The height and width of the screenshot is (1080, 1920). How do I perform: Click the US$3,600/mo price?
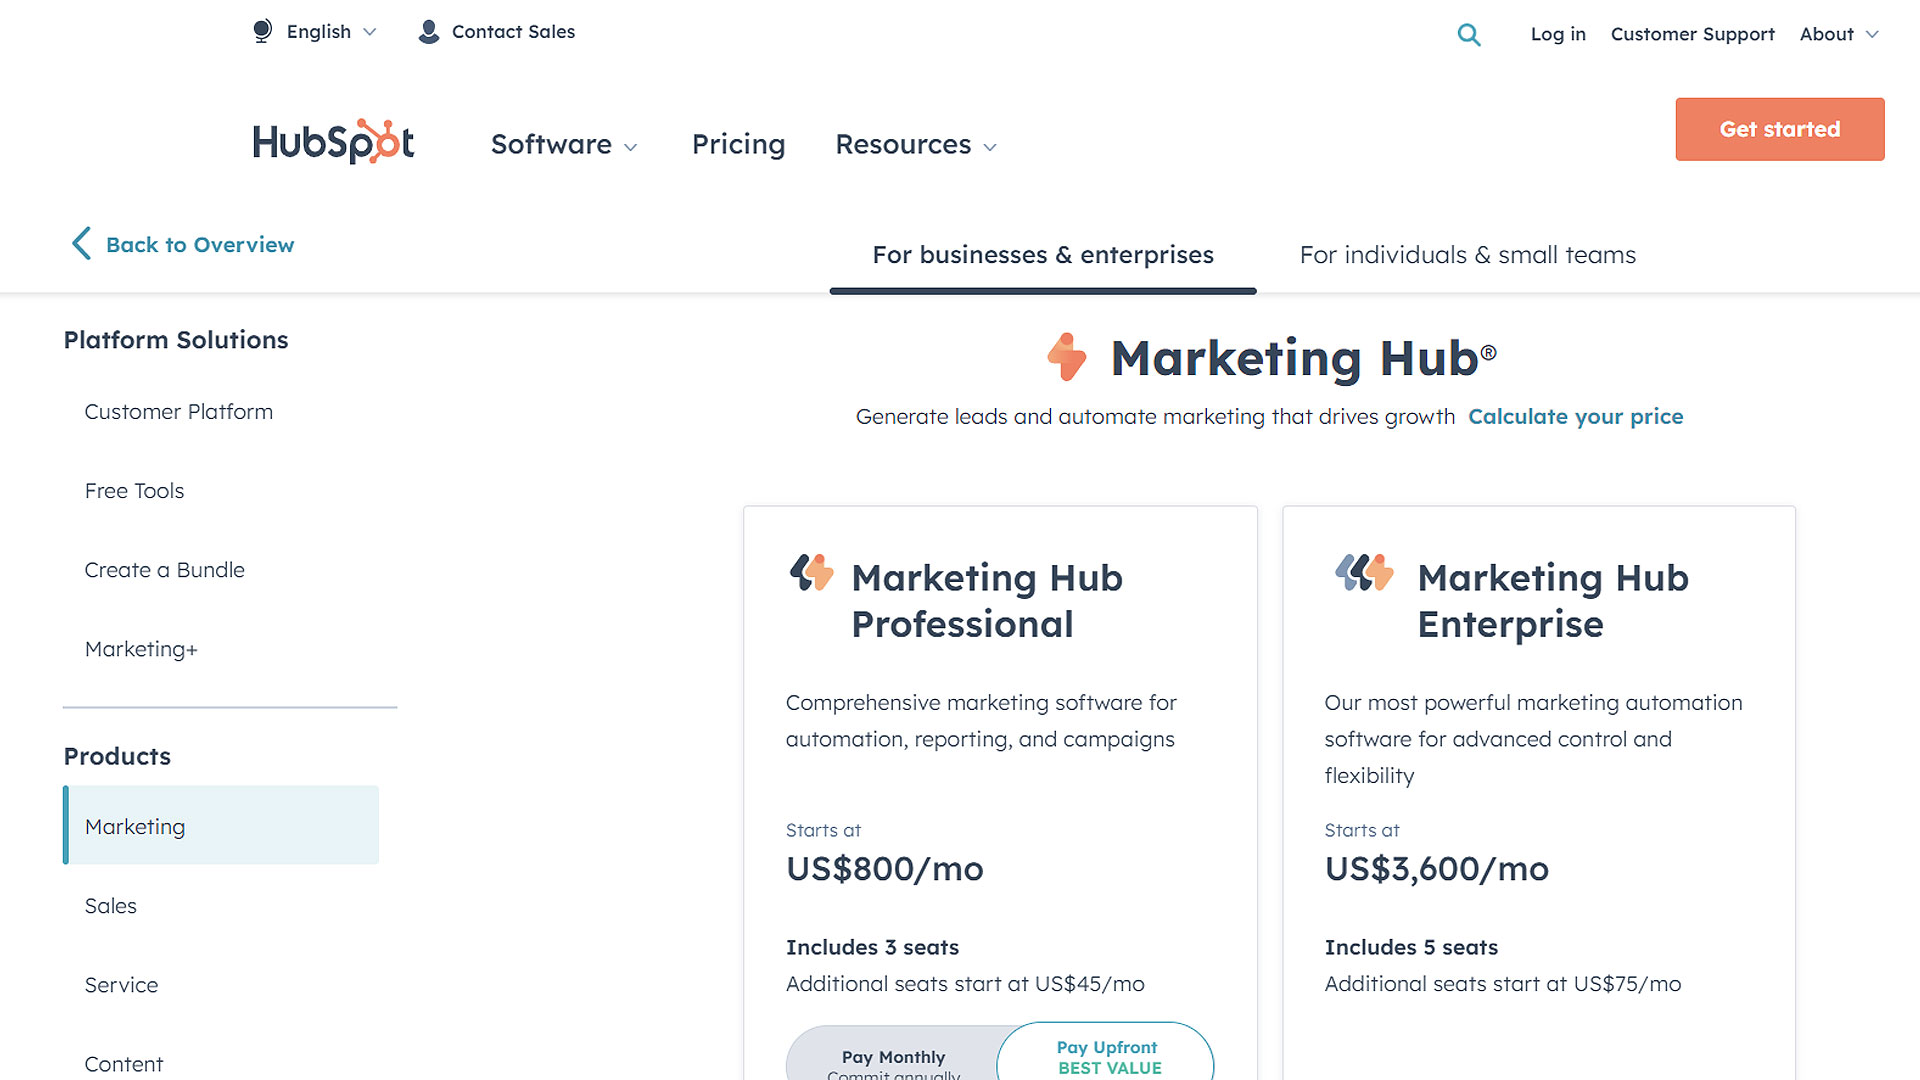pyautogui.click(x=1436, y=869)
